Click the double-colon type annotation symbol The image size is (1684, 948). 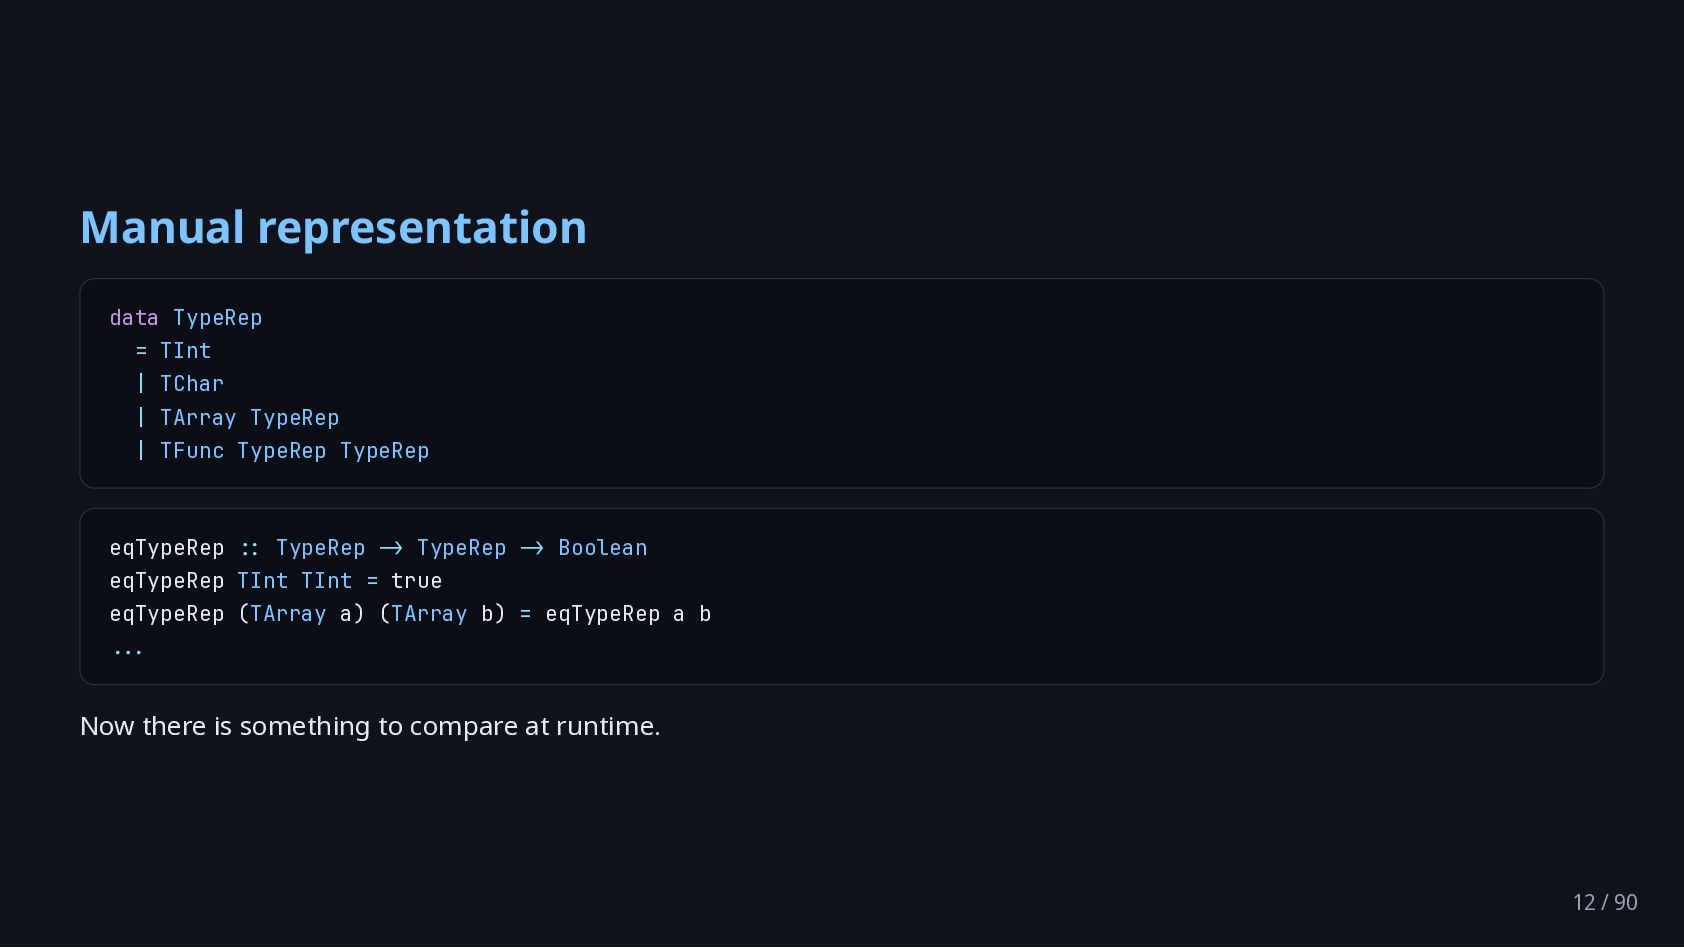(250, 548)
